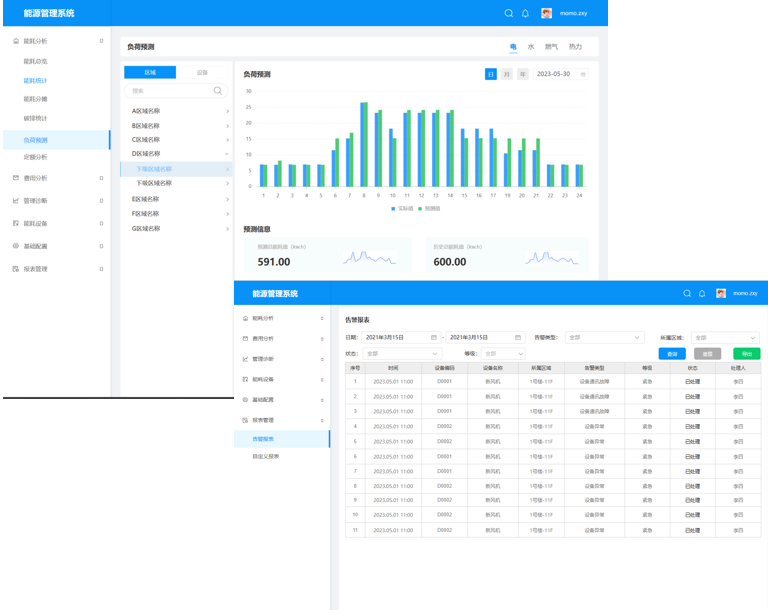Click the 预测总能耗值 591.00 sparkline card
Image resolution: width=768 pixels, height=616 pixels.
point(328,255)
